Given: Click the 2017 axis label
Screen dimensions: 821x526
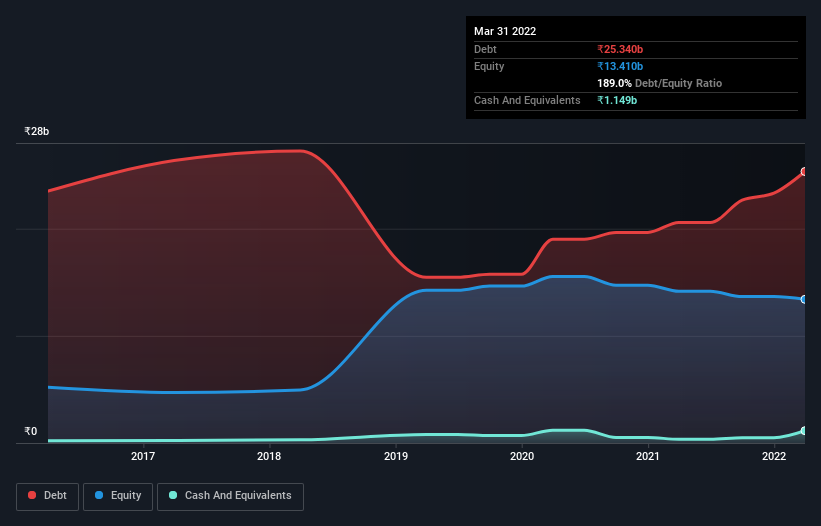Looking at the screenshot, I should coord(143,456).
